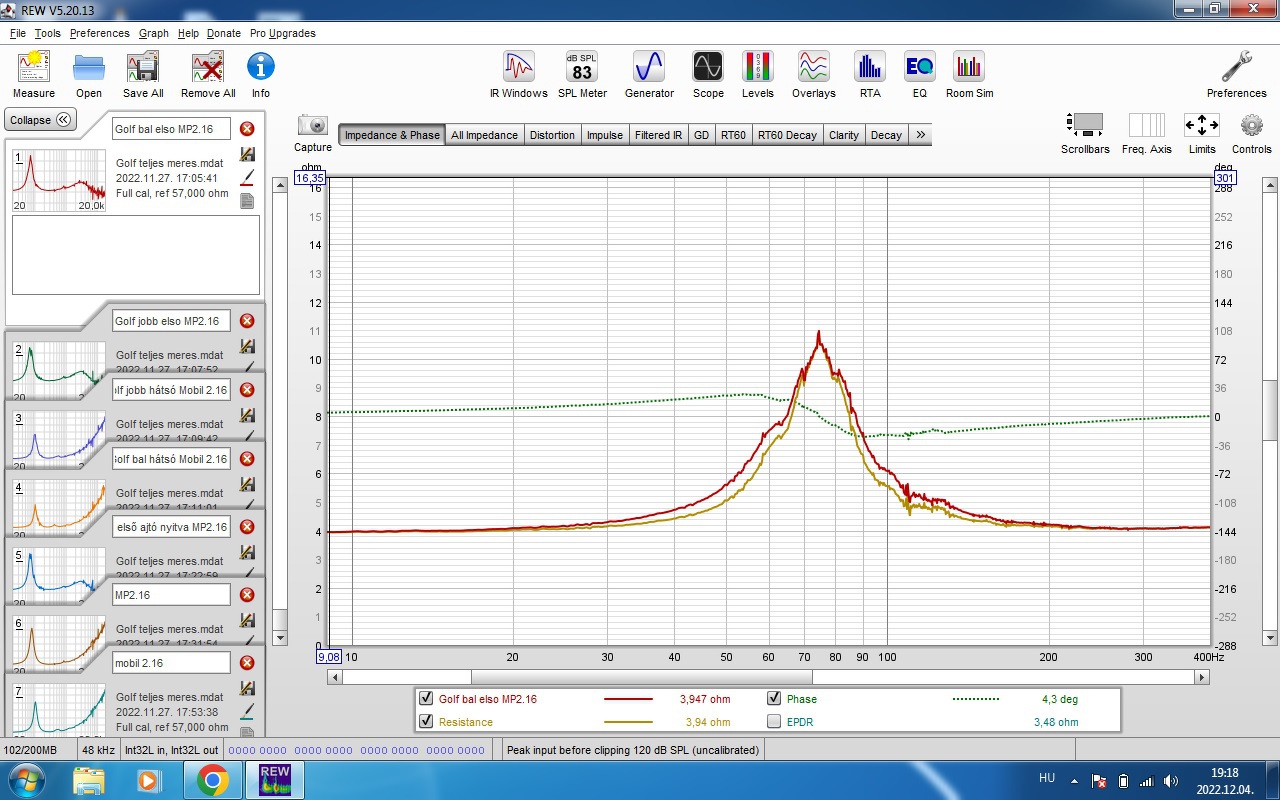
Task: Open File Explorer from the taskbar
Action: pos(89,779)
